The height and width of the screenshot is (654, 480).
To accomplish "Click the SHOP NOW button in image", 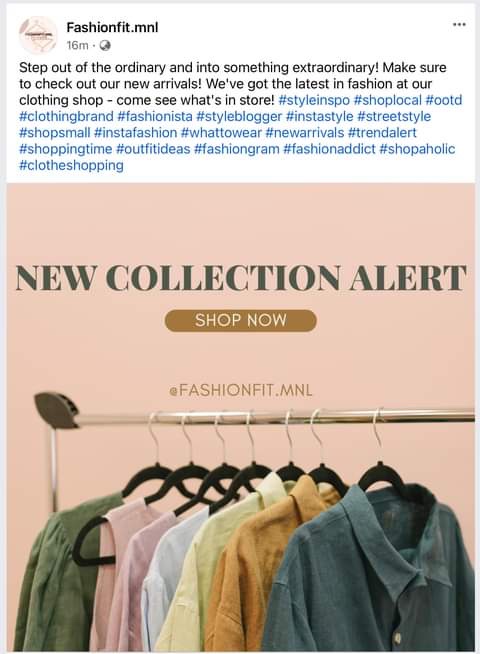I will click(x=241, y=320).
